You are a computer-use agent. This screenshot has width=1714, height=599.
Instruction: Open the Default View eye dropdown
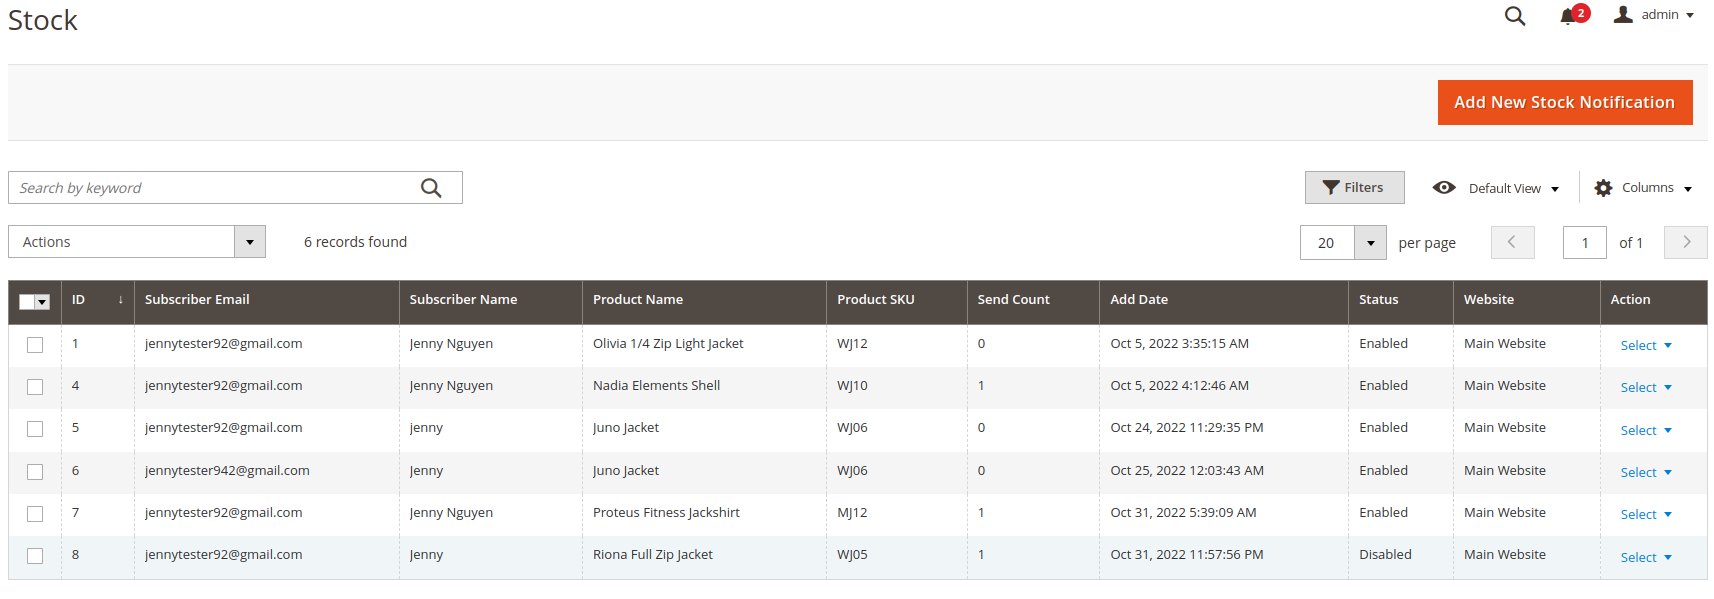point(1496,188)
